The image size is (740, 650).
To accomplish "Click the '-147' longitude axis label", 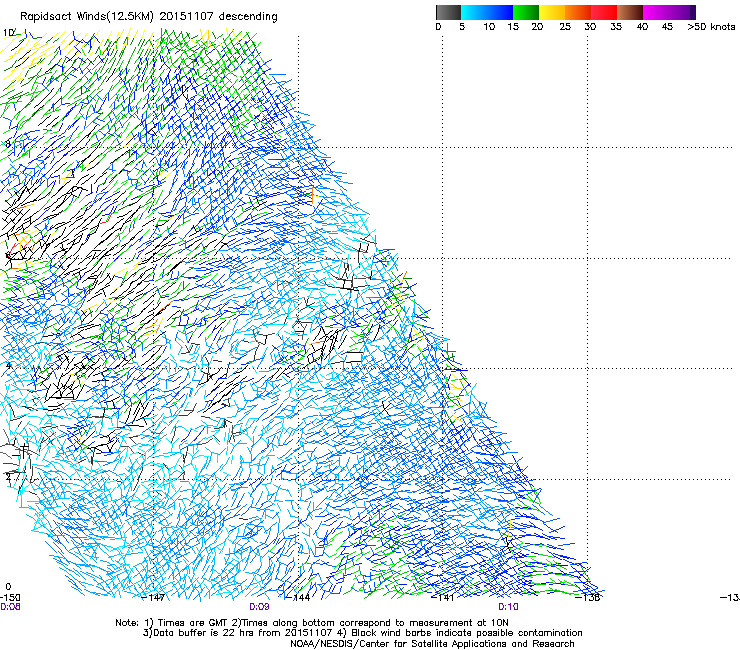I will coord(153,598).
